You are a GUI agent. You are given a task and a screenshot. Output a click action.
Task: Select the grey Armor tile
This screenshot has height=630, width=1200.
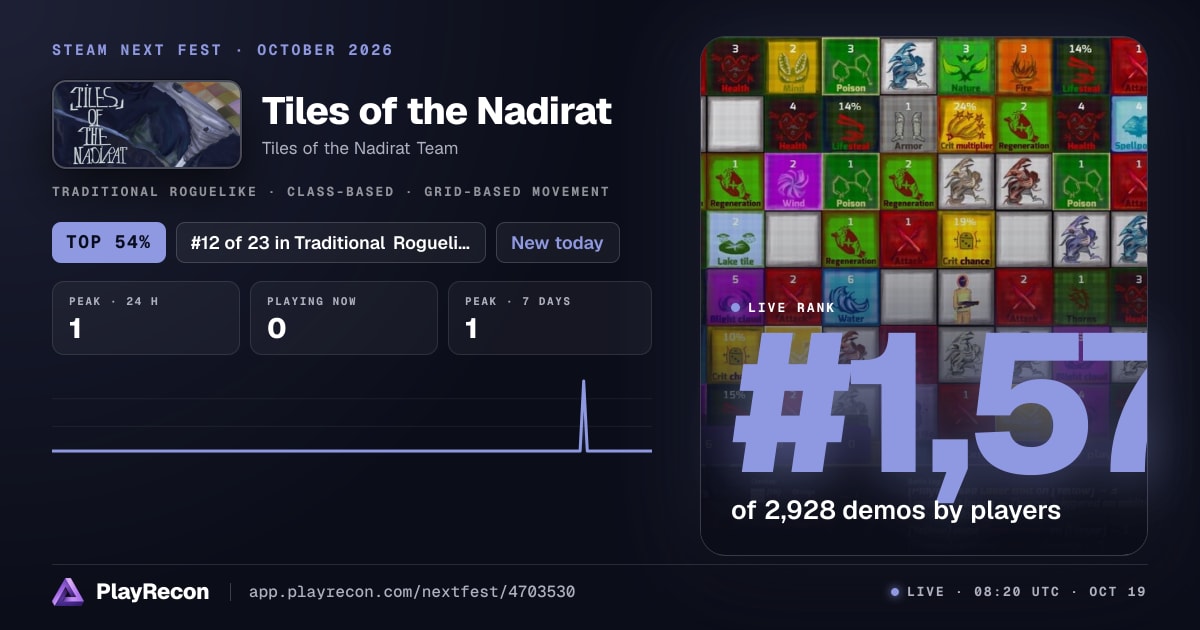click(908, 124)
